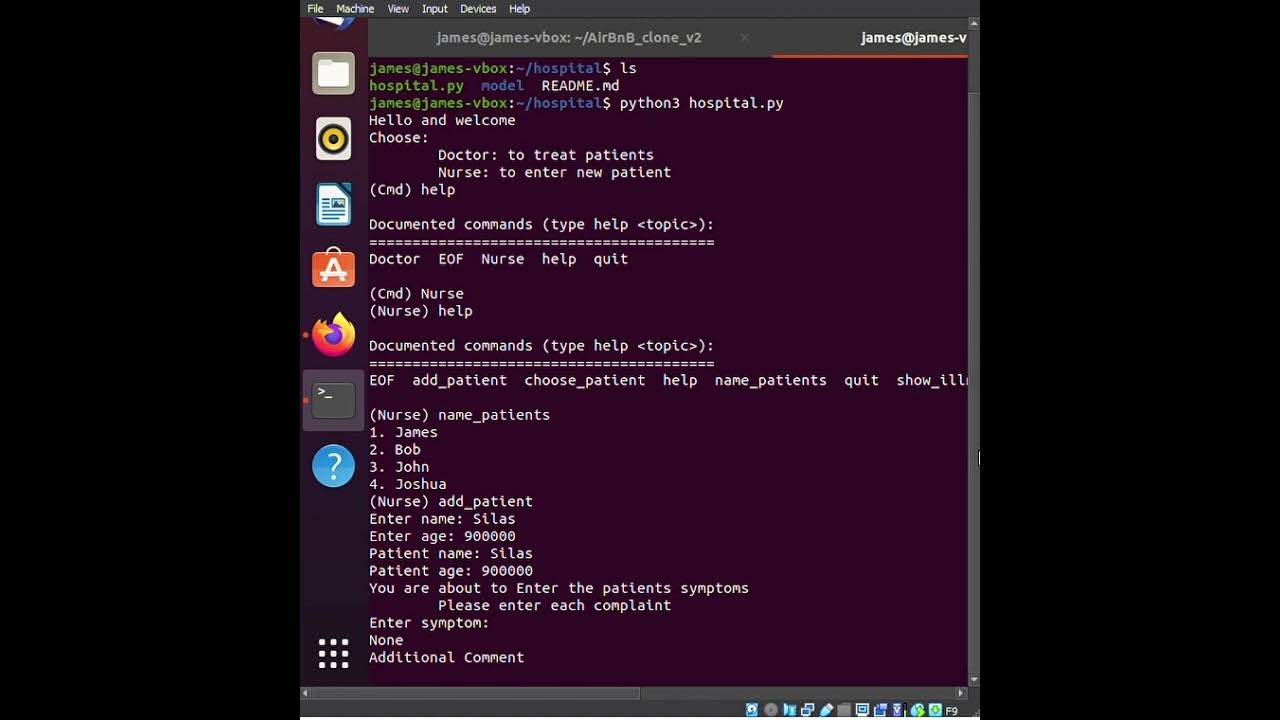The height and width of the screenshot is (720, 1280).
Task: Click the 'Additional Comment' line
Action: [x=446, y=658]
